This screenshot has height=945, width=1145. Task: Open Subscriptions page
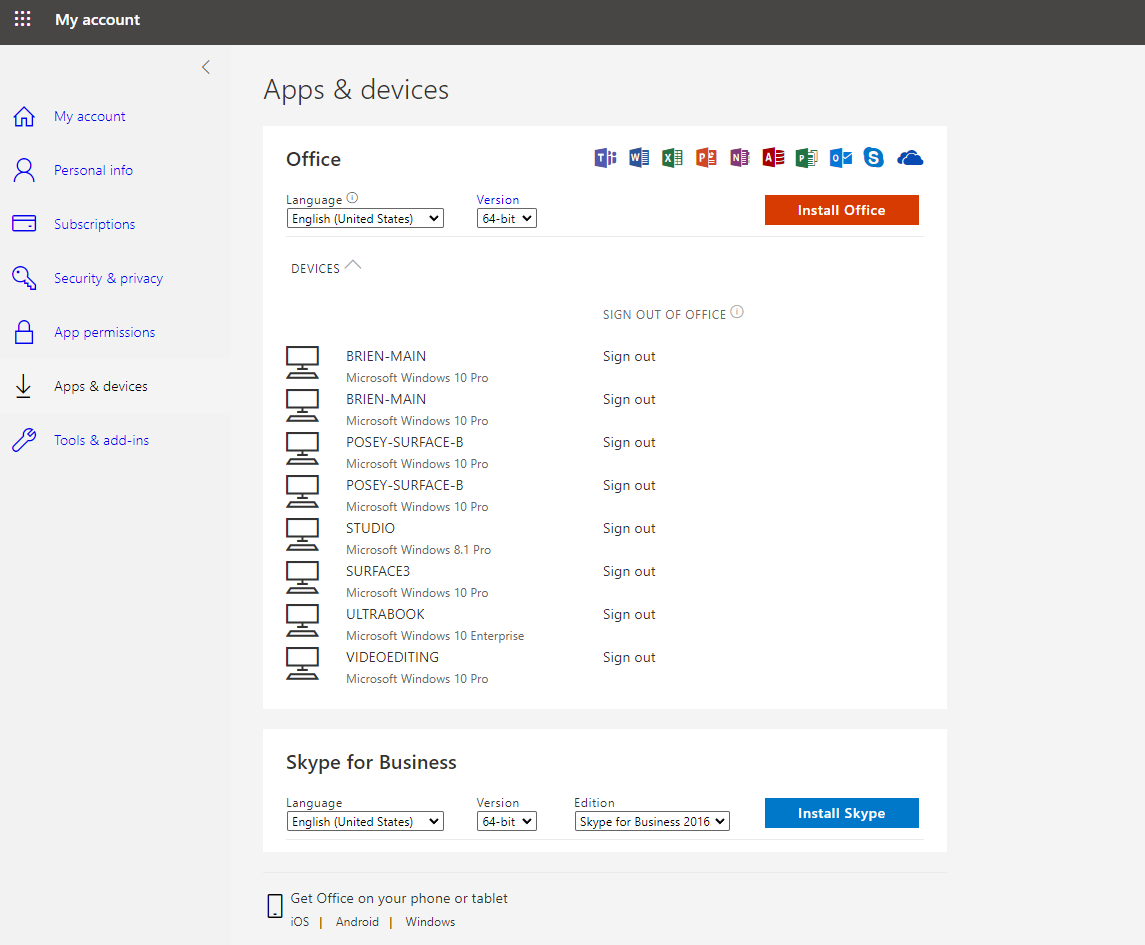(95, 224)
